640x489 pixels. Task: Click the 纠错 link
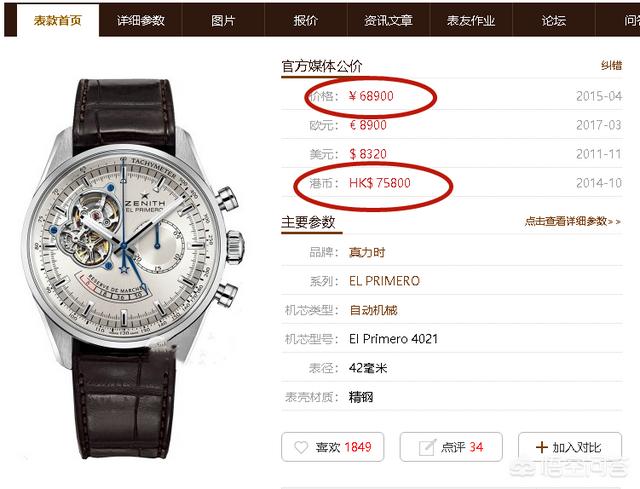611,65
